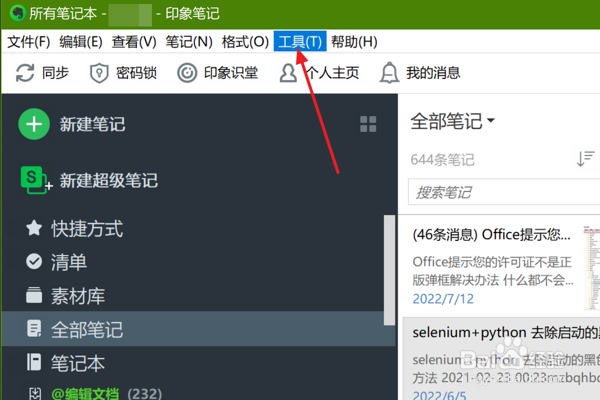The image size is (600, 400).
Task: Open the 编辑(E) menu
Action: pyautogui.click(x=81, y=41)
